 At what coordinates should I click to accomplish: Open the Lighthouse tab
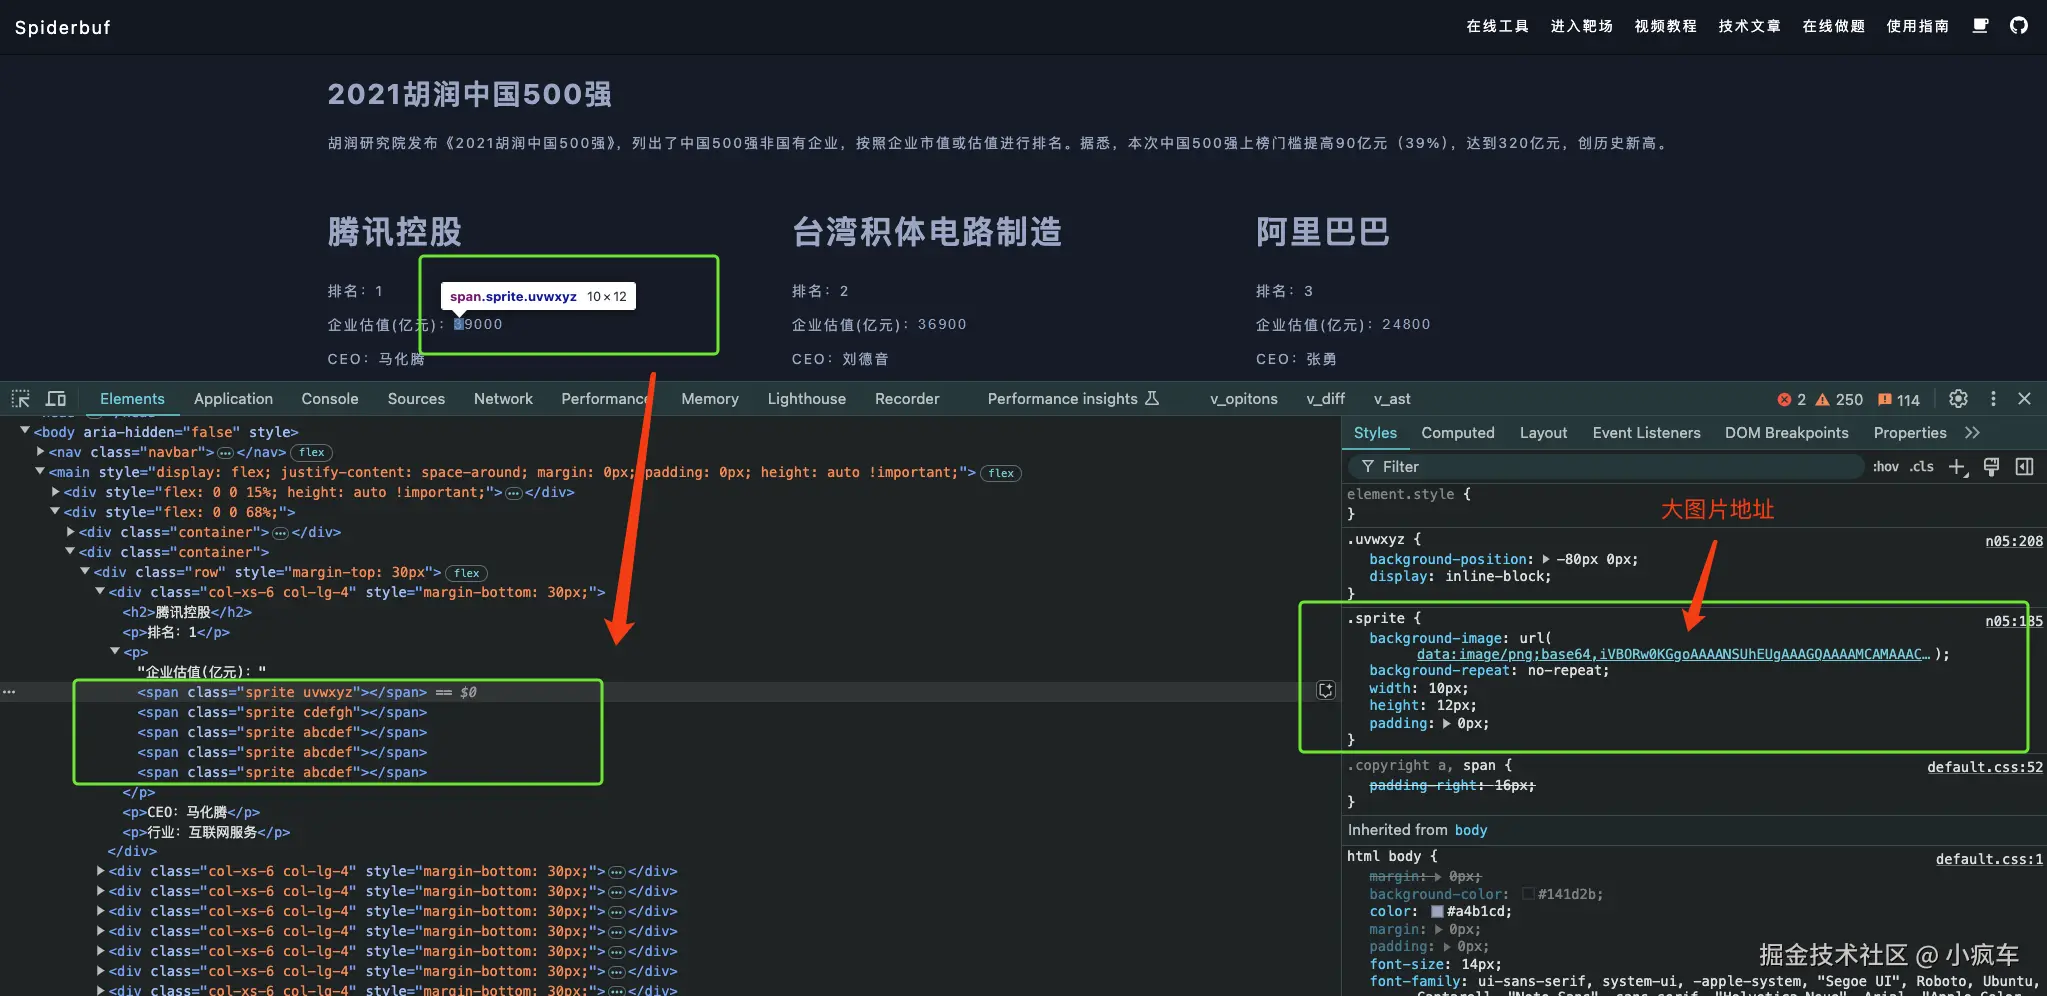tap(807, 399)
